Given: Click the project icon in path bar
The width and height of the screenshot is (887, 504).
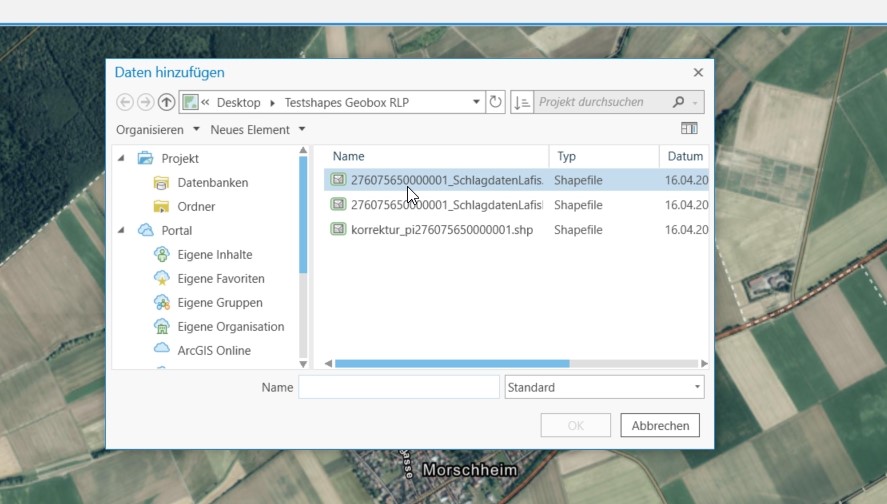Looking at the screenshot, I should [191, 102].
